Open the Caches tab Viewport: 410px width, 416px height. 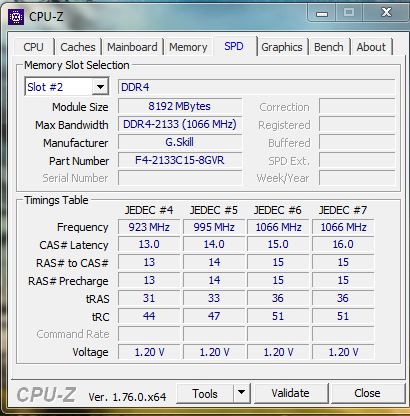[78, 47]
